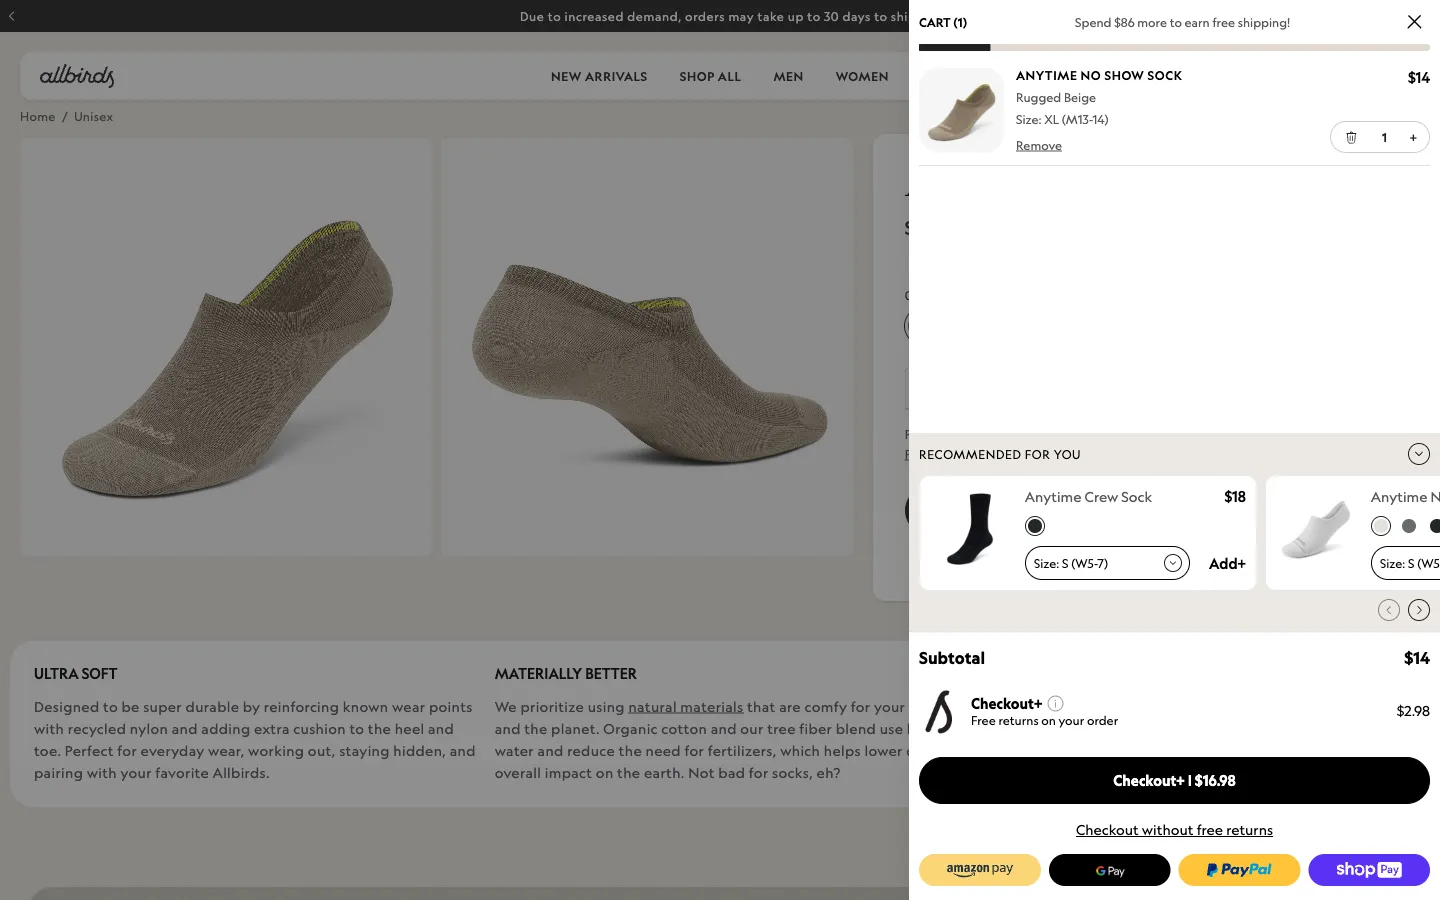
Task: Open the New Arrivals menu
Action: coord(599,77)
